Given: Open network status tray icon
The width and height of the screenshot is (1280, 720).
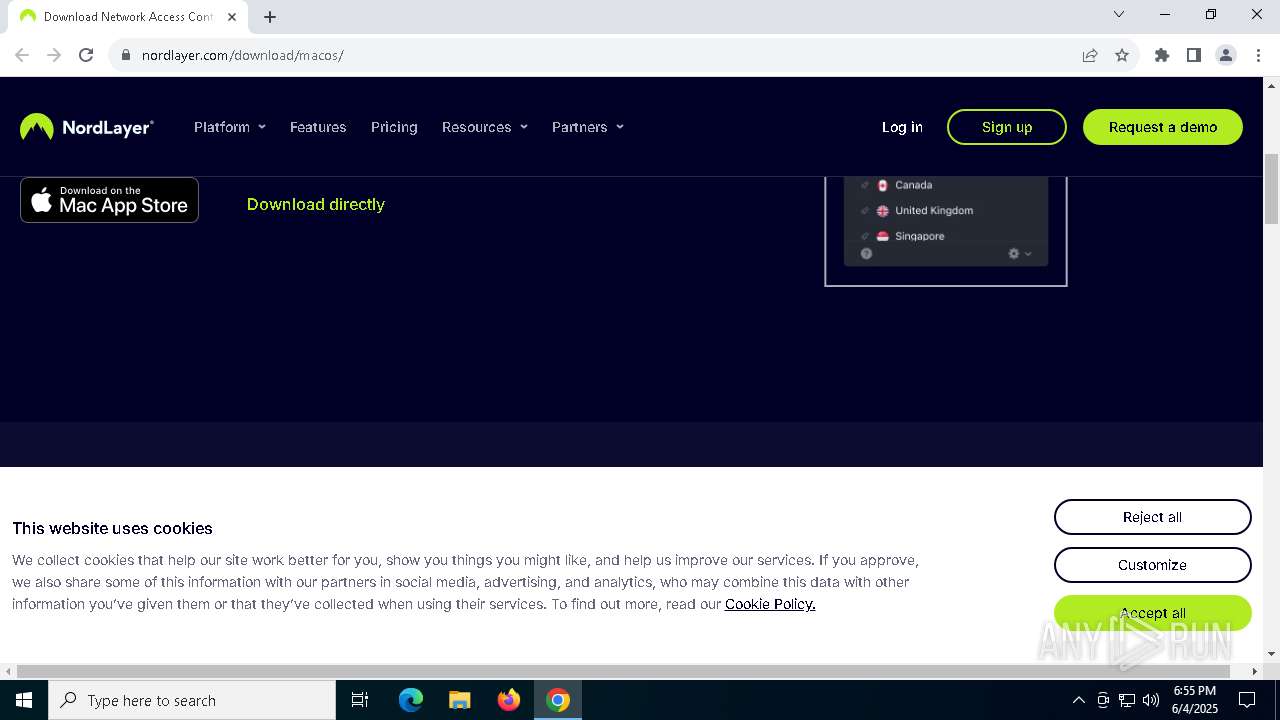Looking at the screenshot, I should point(1127,700).
